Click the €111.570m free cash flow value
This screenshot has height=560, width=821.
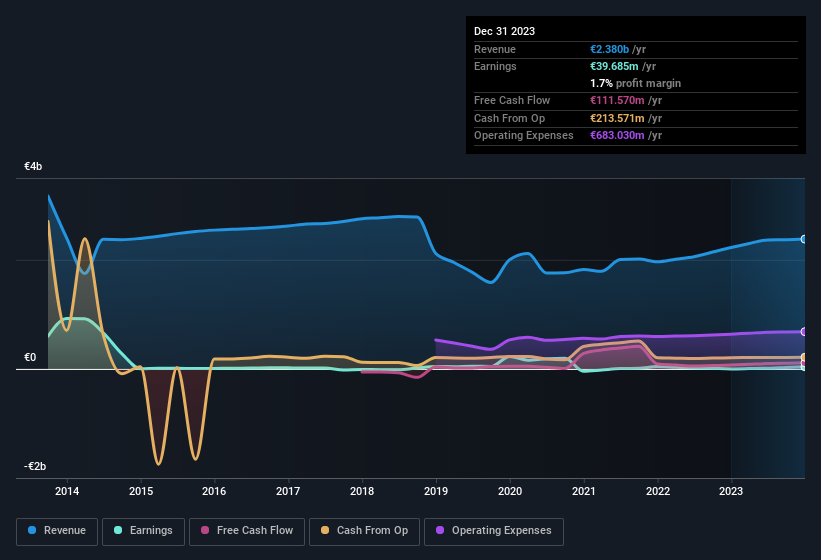617,100
